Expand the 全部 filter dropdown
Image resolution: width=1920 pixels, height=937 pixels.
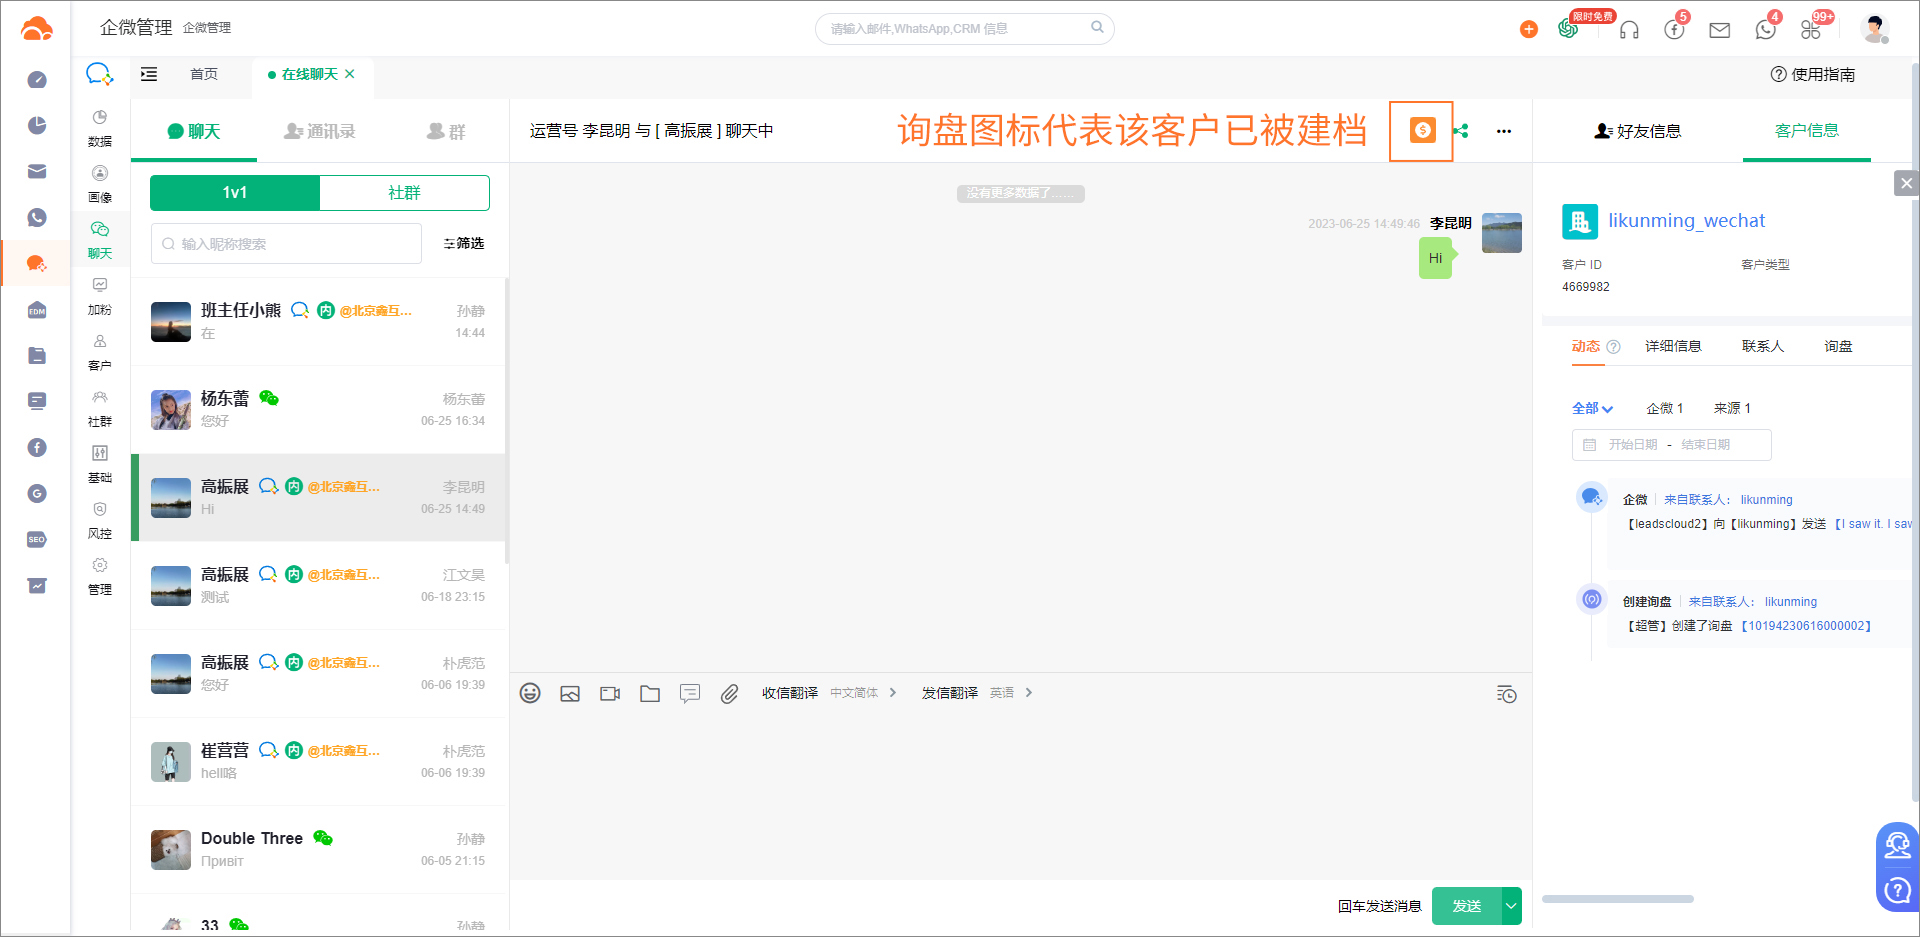1592,408
